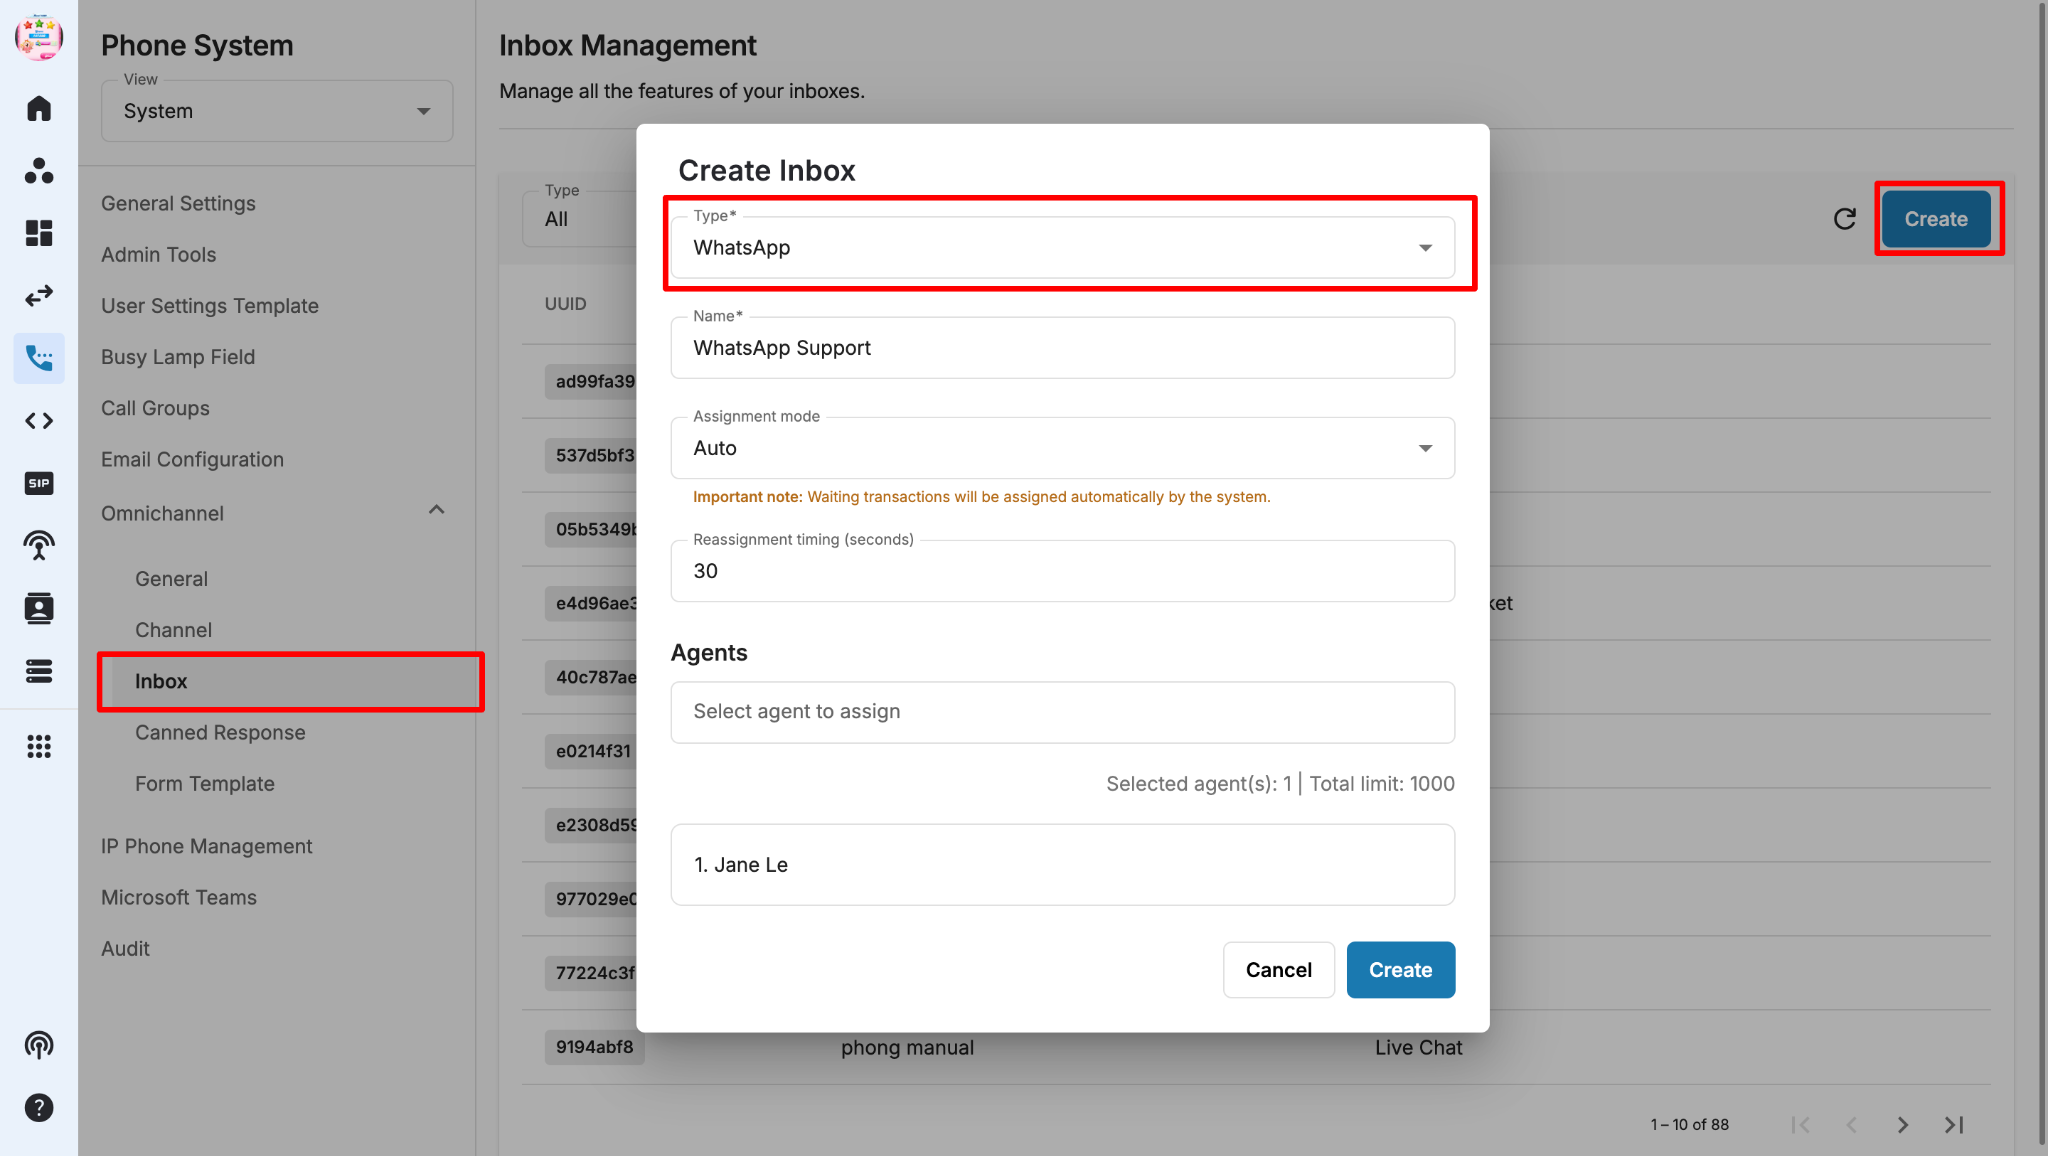Open the View System dropdown

coord(277,111)
